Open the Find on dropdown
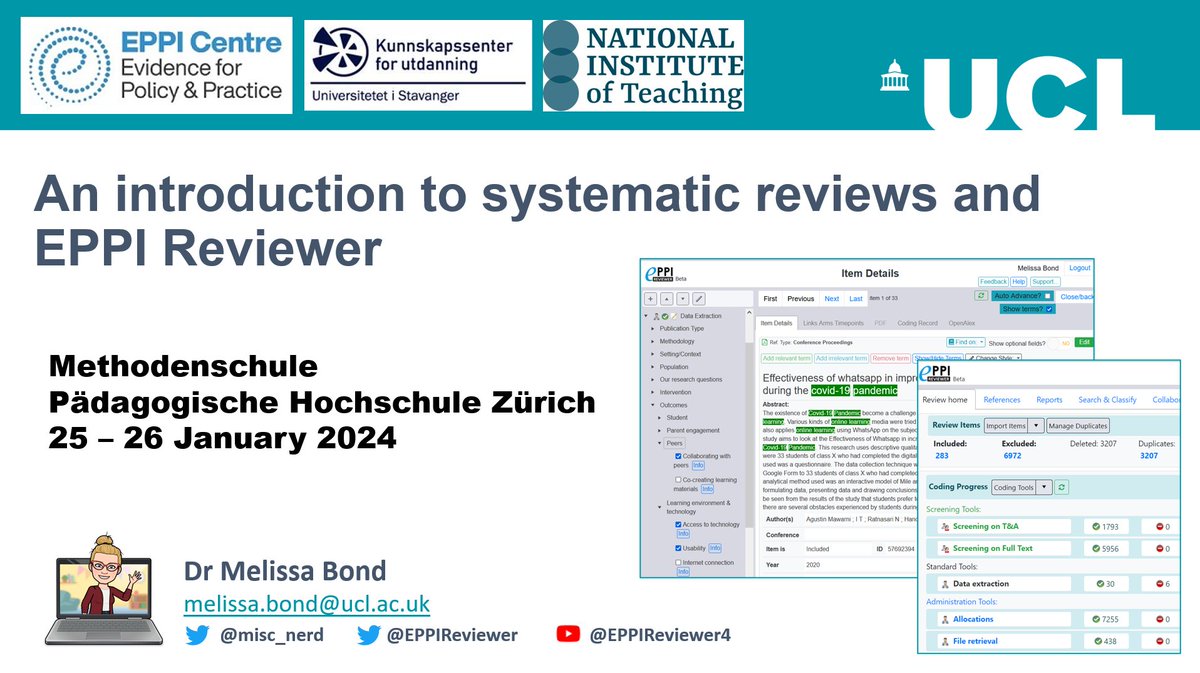 (x=966, y=342)
